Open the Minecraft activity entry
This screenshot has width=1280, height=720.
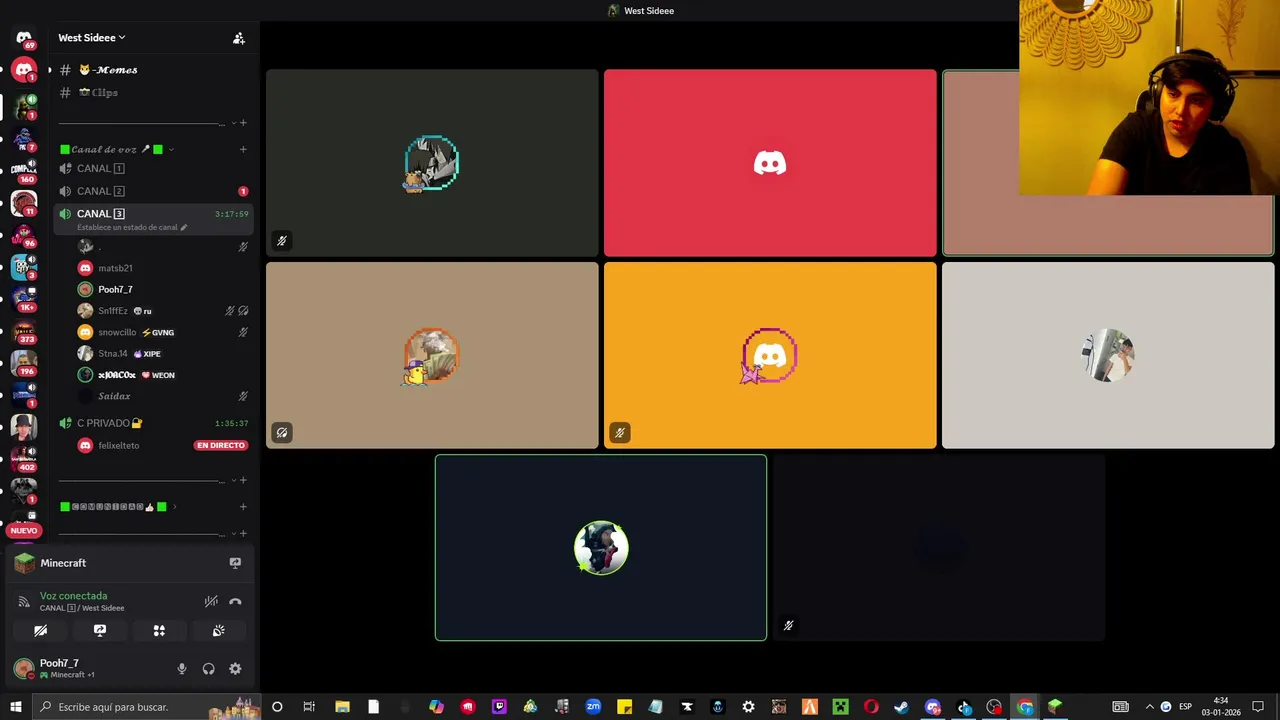63,563
